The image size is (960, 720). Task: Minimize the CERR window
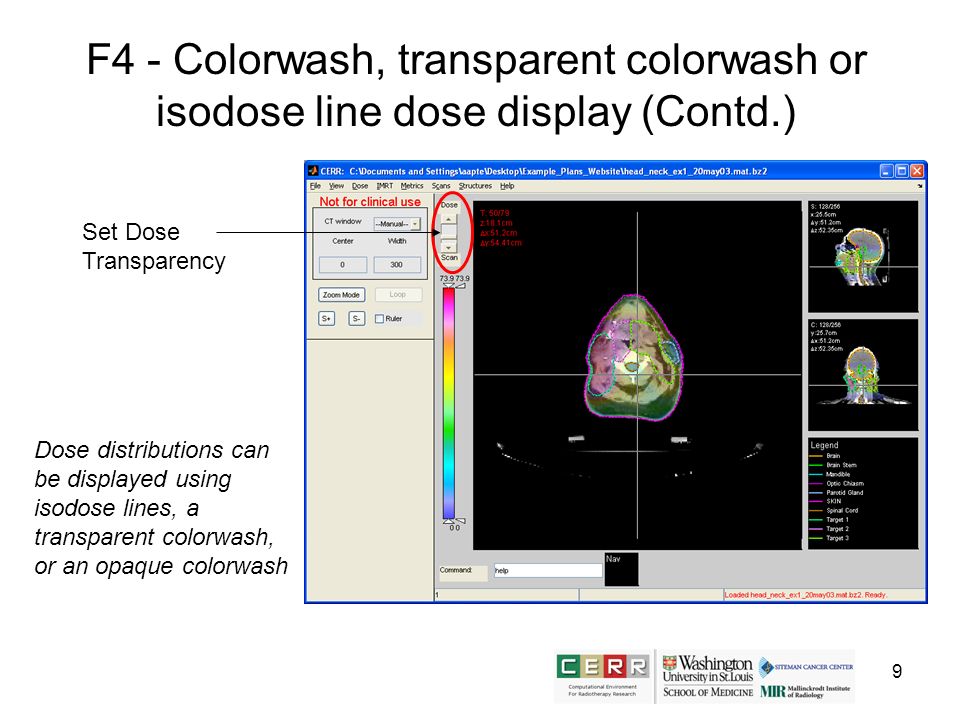pos(886,171)
